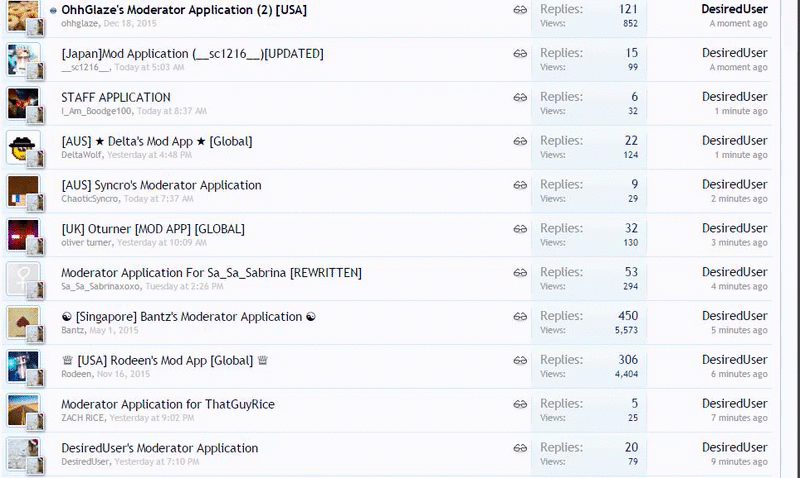The width and height of the screenshot is (800, 478).
Task: Click '3 minutes ago' timestamp on Oturner row
Action: 739,243
